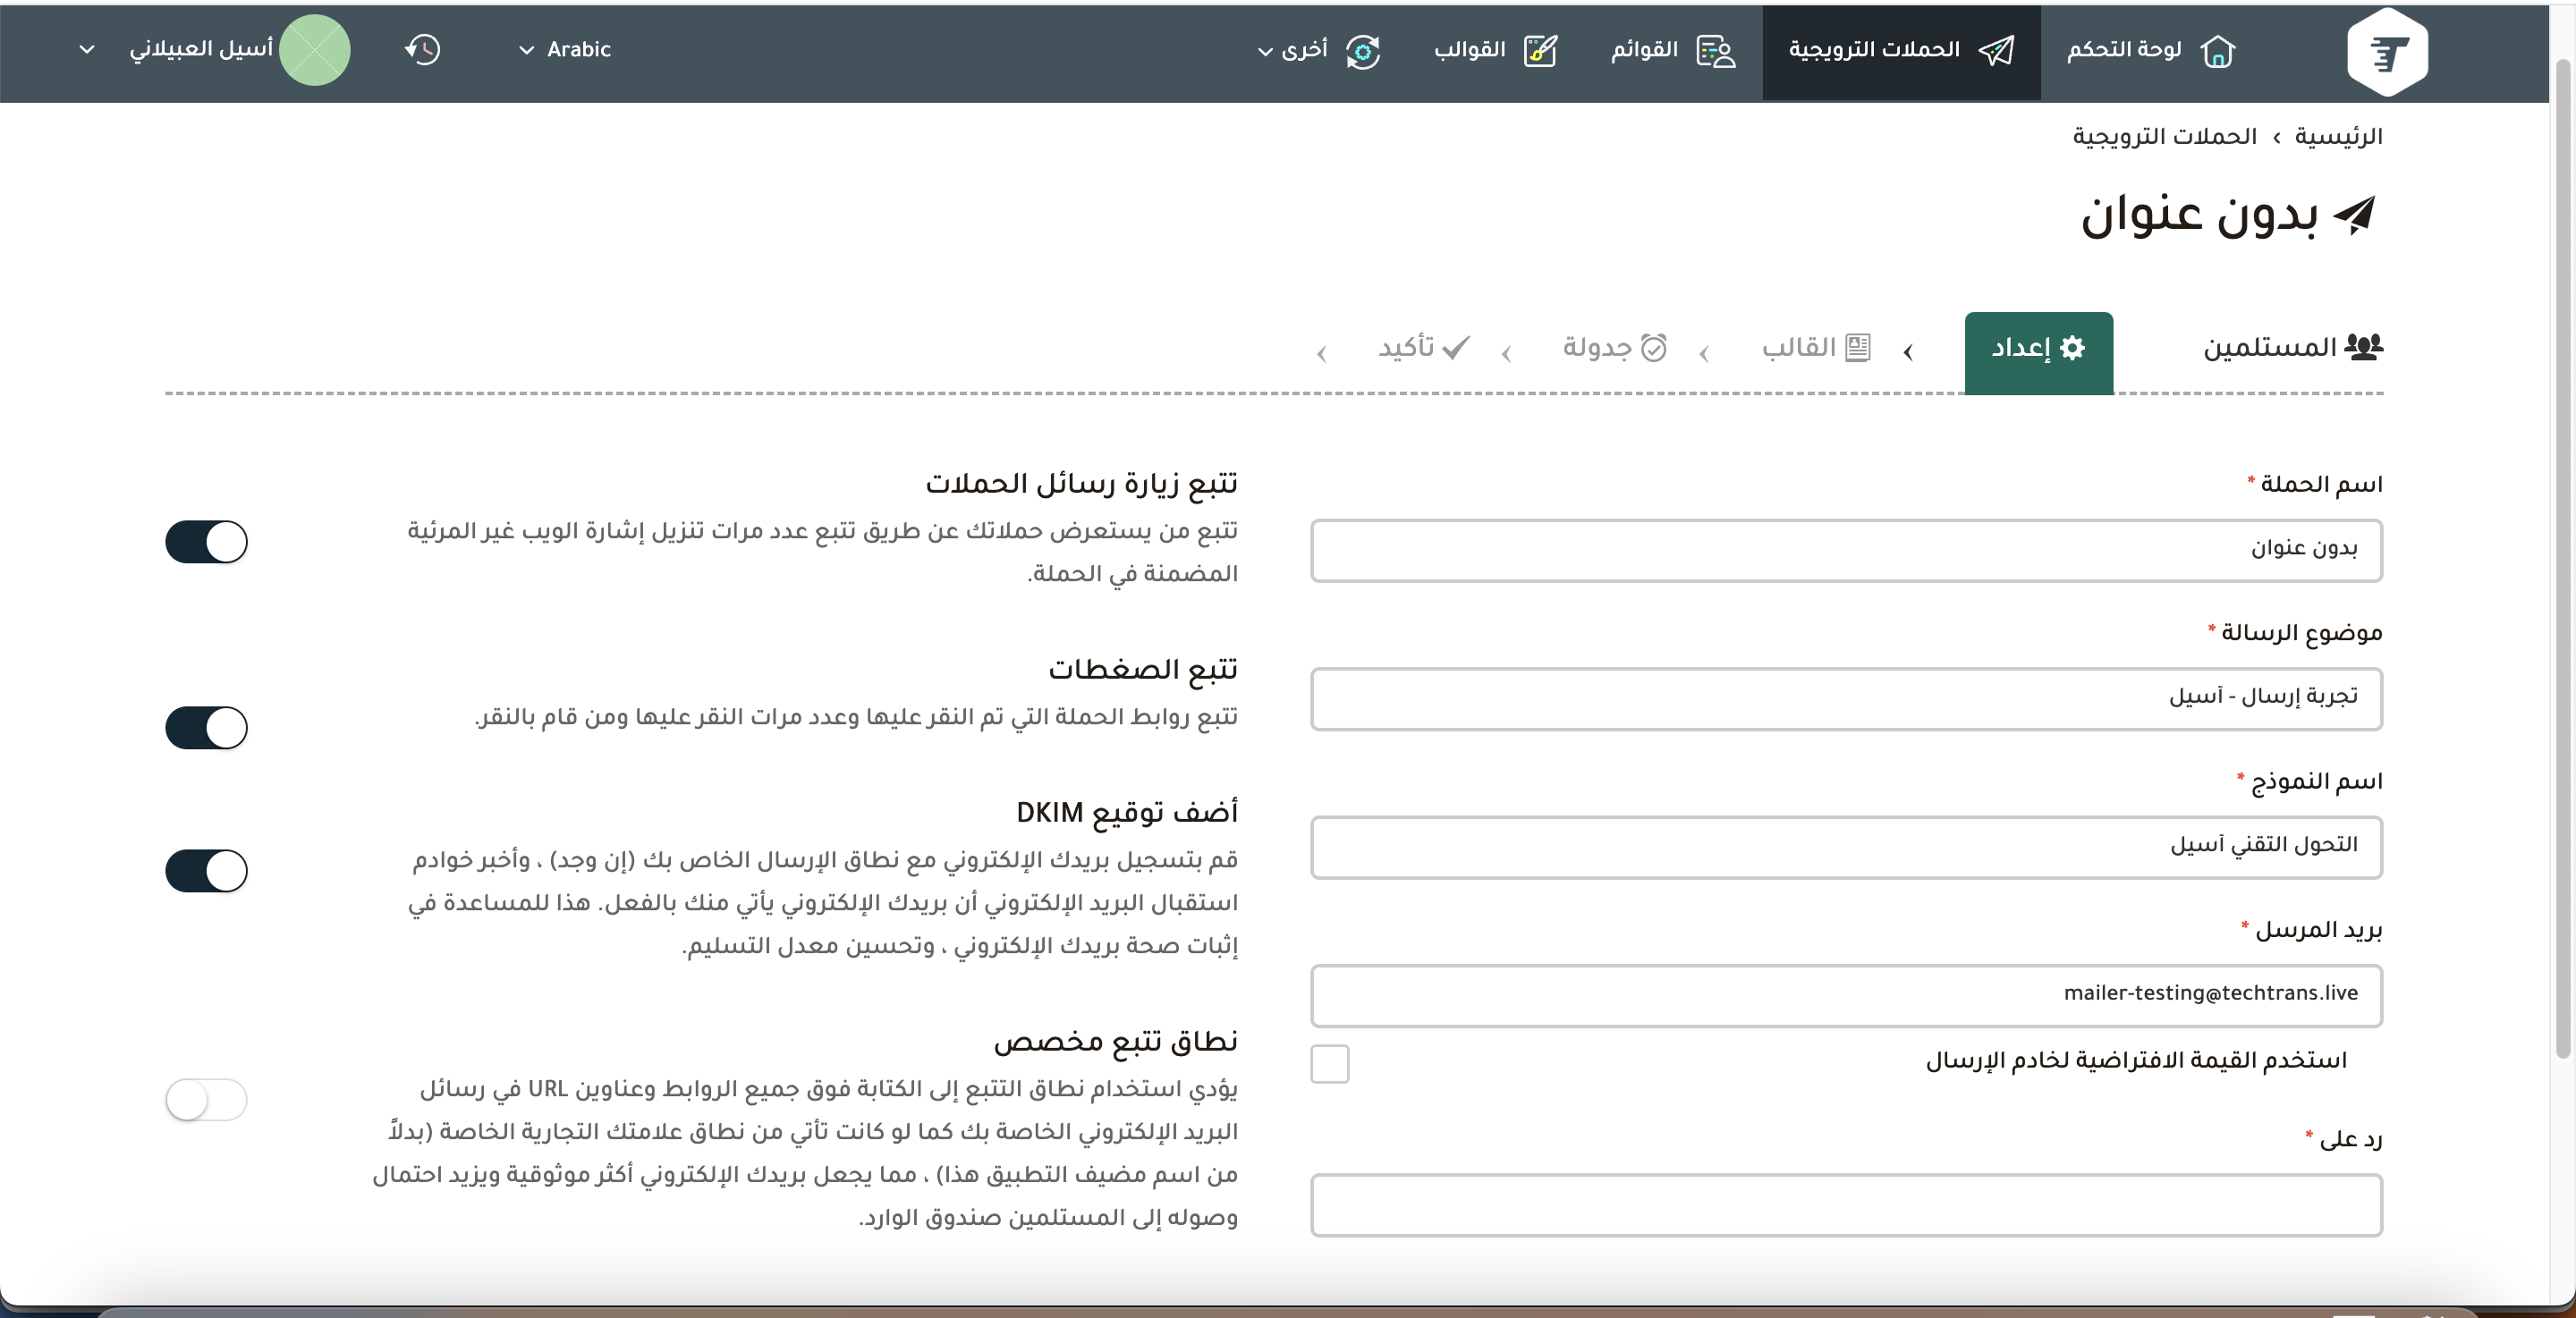This screenshot has width=2576, height=1318.
Task: Expand user account menu chevron
Action: click(87, 49)
